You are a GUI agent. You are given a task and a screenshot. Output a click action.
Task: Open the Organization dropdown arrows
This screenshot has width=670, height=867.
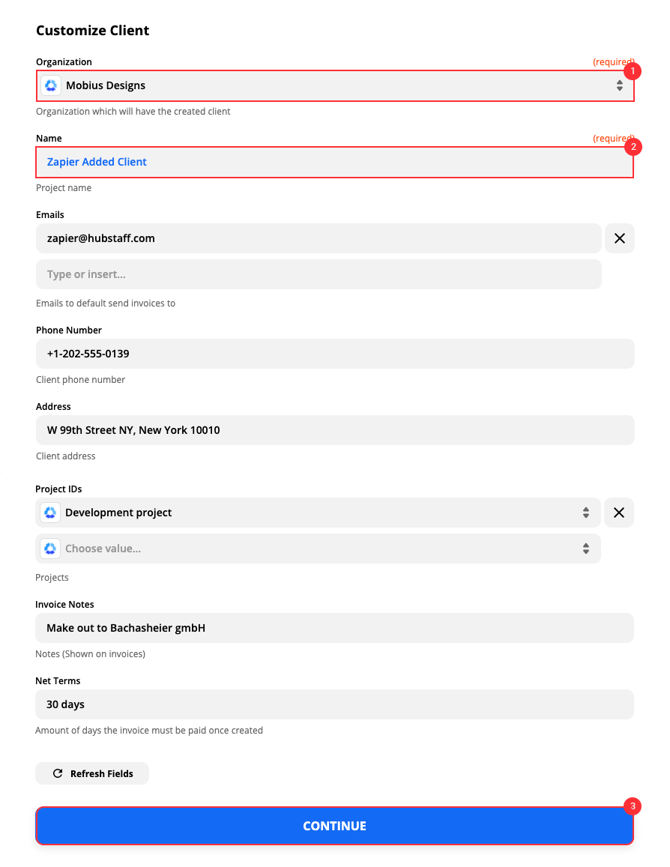pyautogui.click(x=619, y=86)
